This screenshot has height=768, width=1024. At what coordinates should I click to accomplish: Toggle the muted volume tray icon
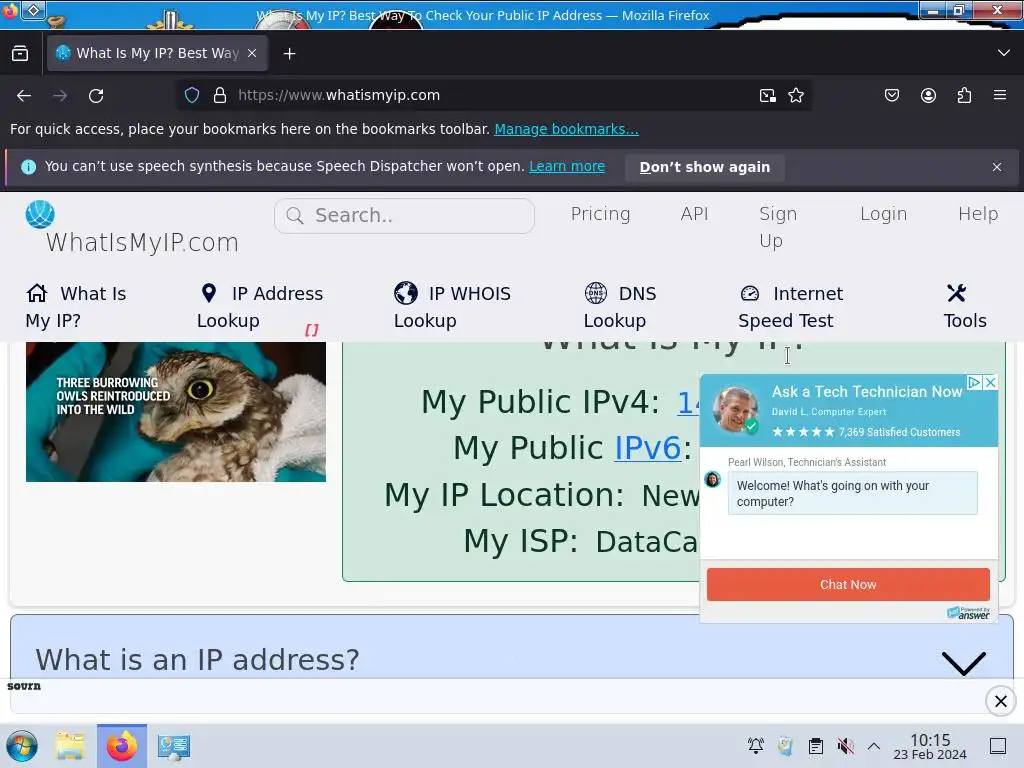[846, 746]
